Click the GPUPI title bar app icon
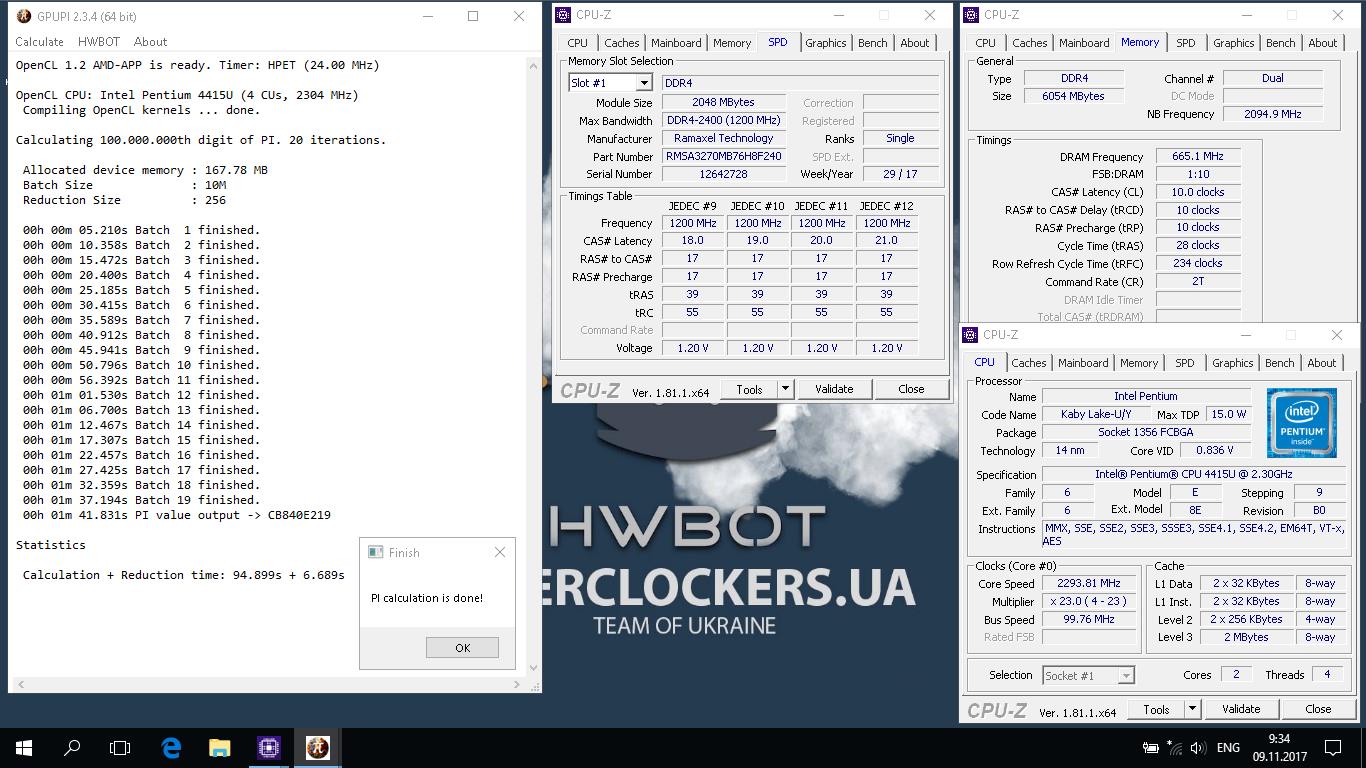 pos(24,16)
